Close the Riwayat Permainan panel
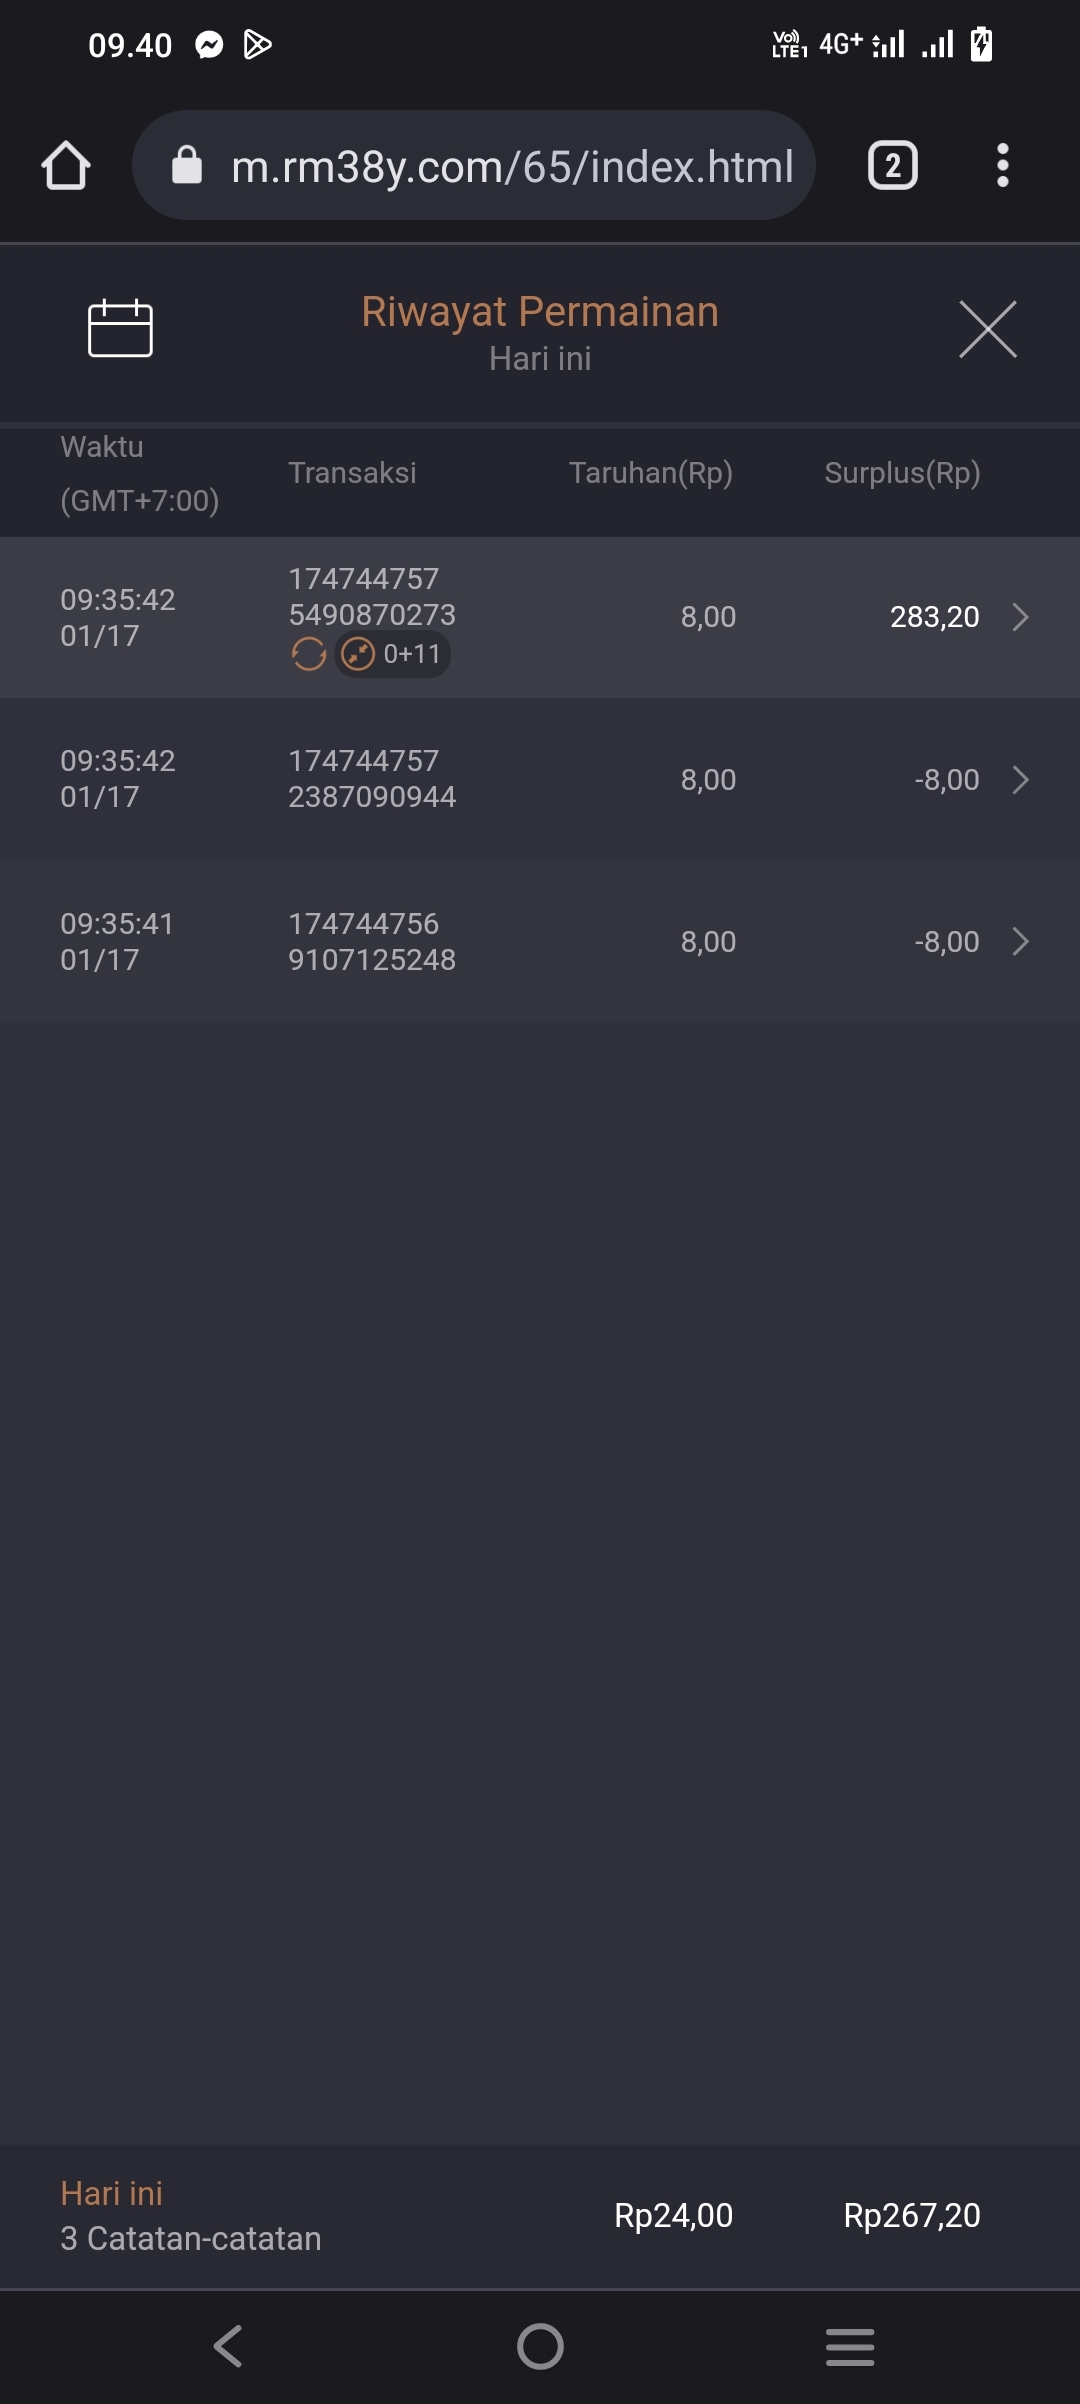 tap(987, 329)
